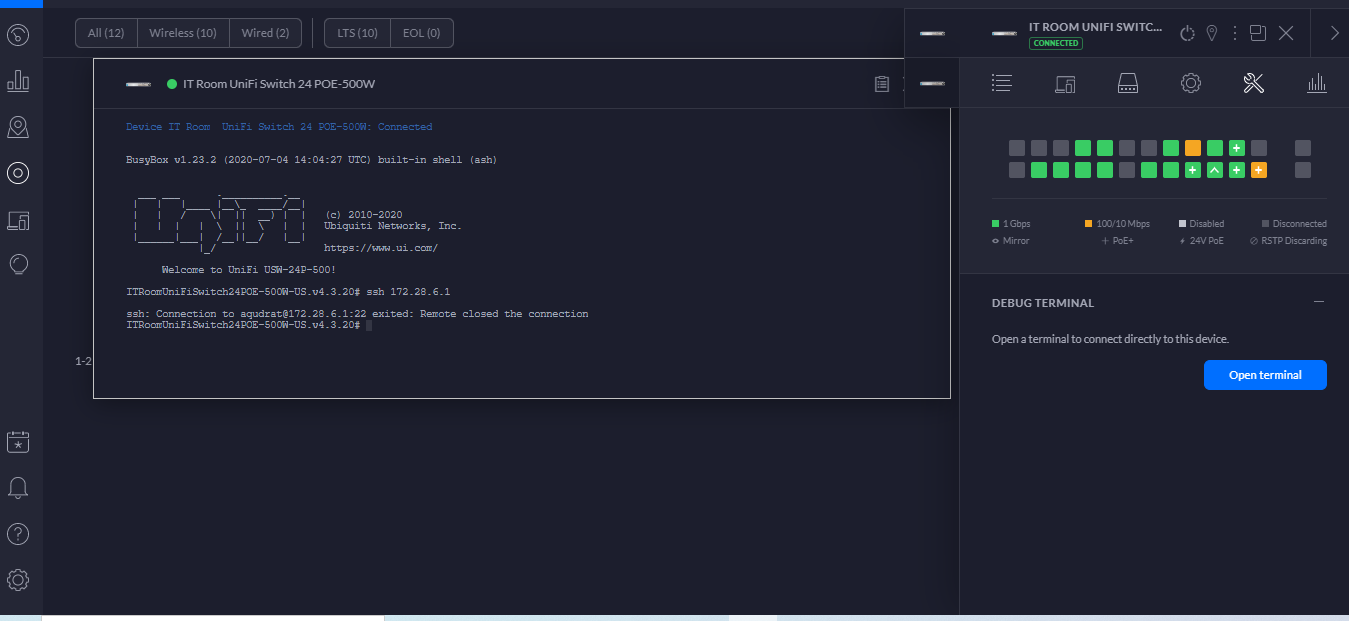Click the locate device pin icon

[x=1212, y=33]
